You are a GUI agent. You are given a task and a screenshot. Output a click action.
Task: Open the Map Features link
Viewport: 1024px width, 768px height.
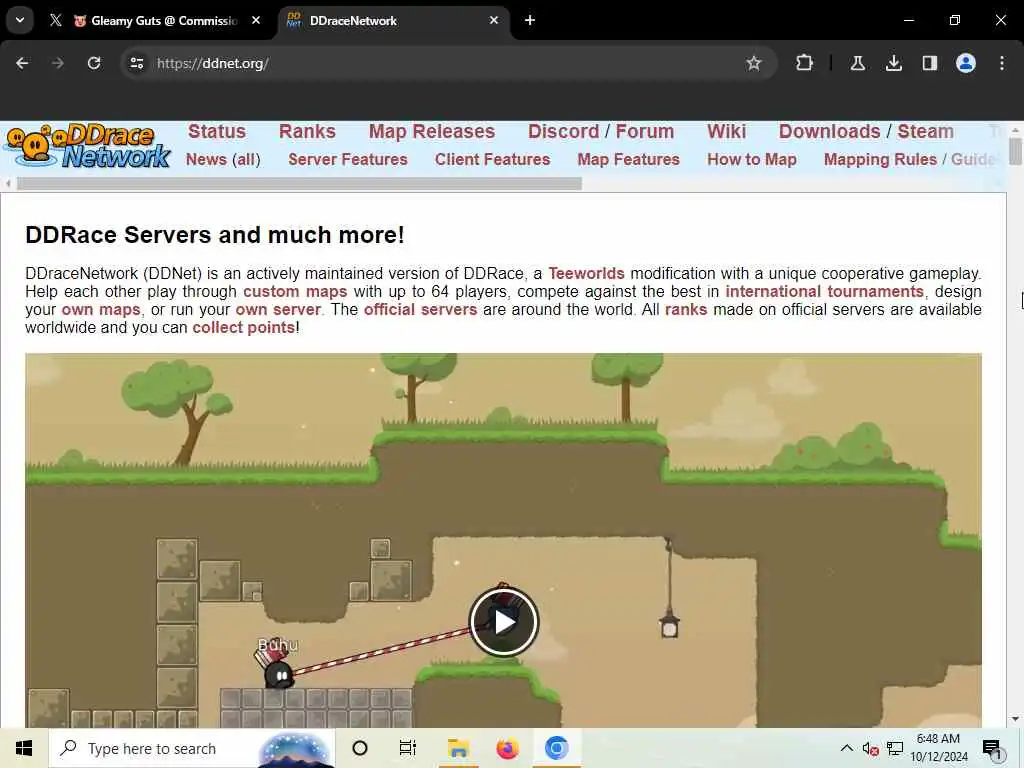[x=628, y=159]
